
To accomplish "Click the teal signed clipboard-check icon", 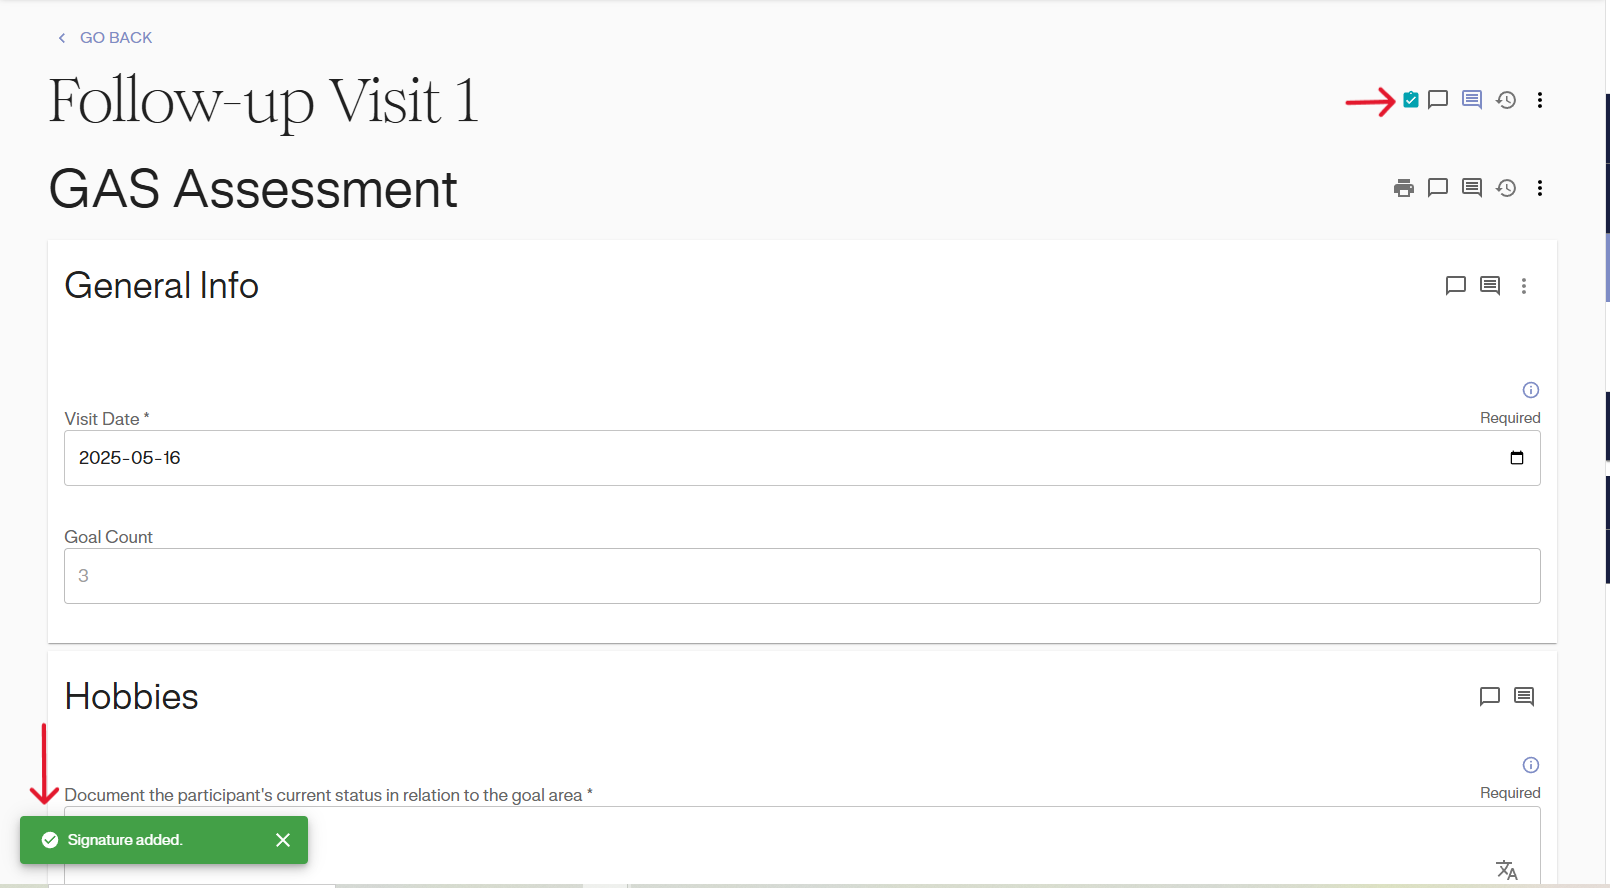I will click(x=1410, y=100).
